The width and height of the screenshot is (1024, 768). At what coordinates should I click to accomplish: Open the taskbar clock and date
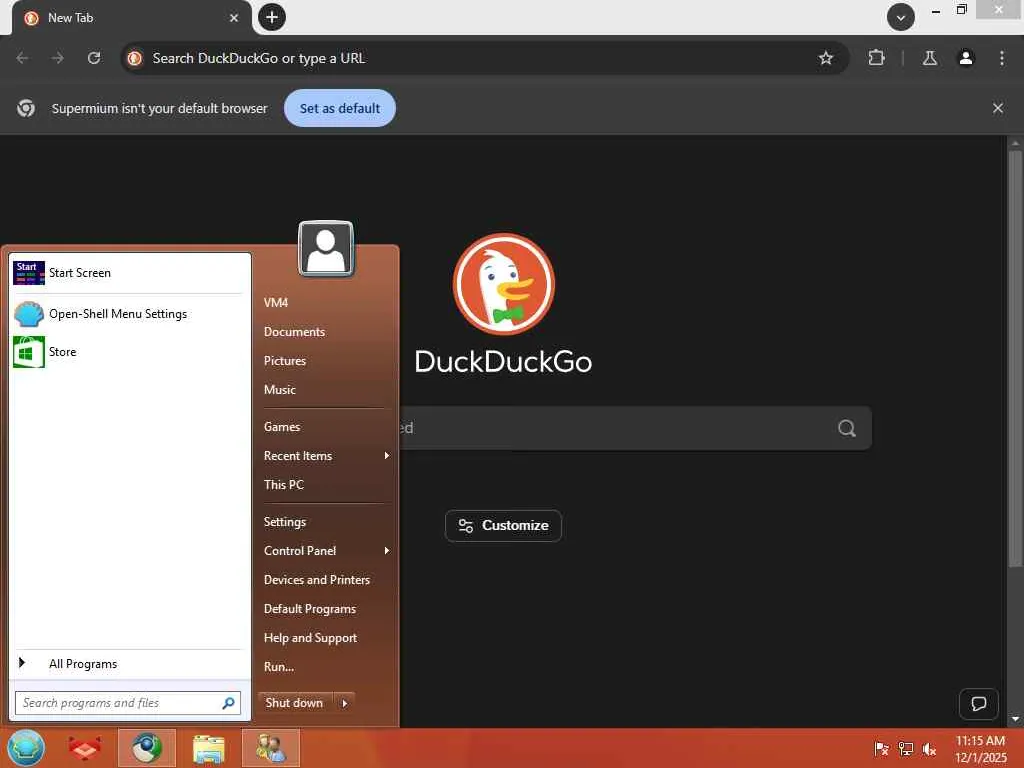tap(980, 749)
